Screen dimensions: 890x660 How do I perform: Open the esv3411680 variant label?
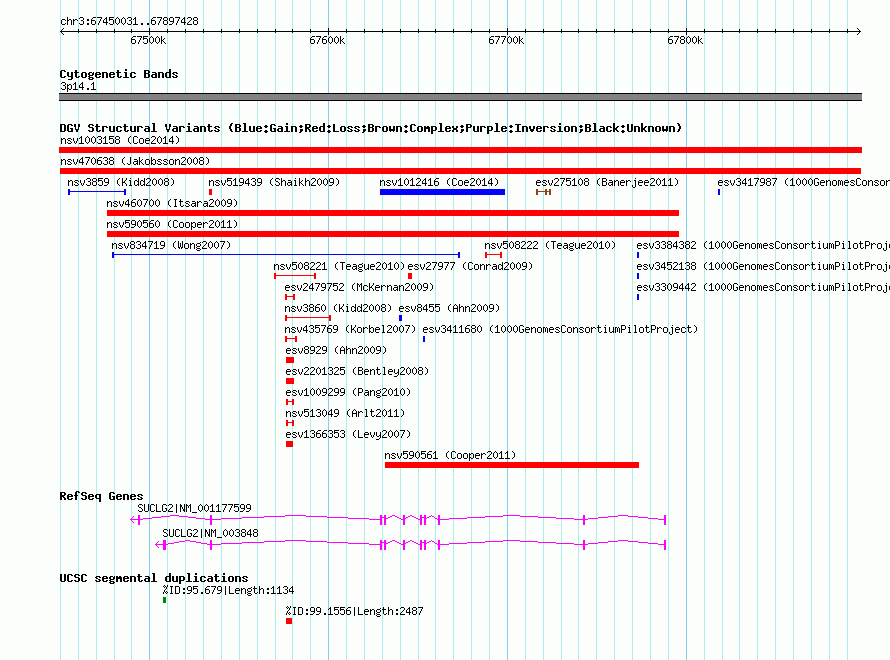pos(560,329)
